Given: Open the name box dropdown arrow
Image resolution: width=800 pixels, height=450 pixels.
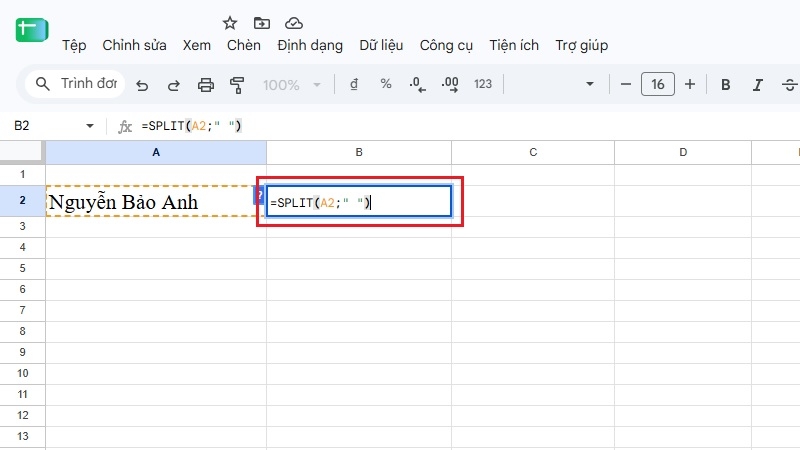Looking at the screenshot, I should pyautogui.click(x=90, y=126).
